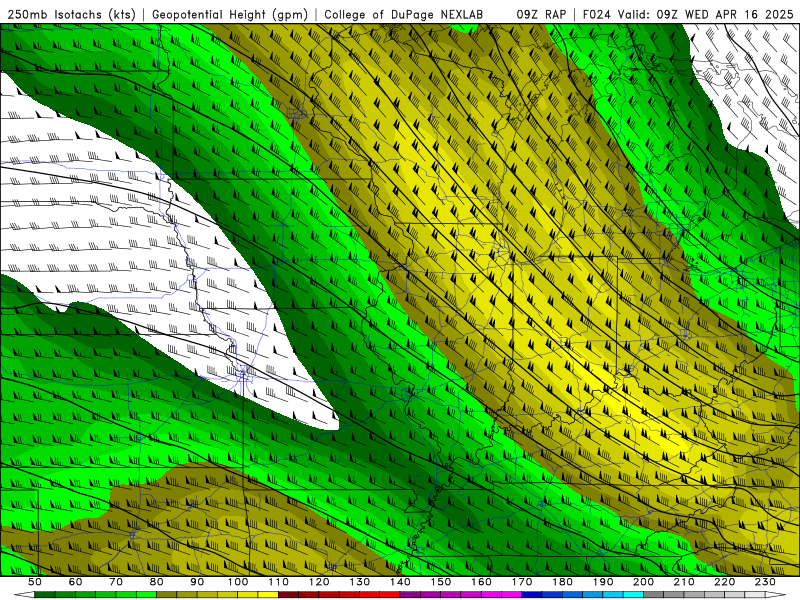Click the left arrow end of color bar
The image size is (800, 600).
click(24, 595)
